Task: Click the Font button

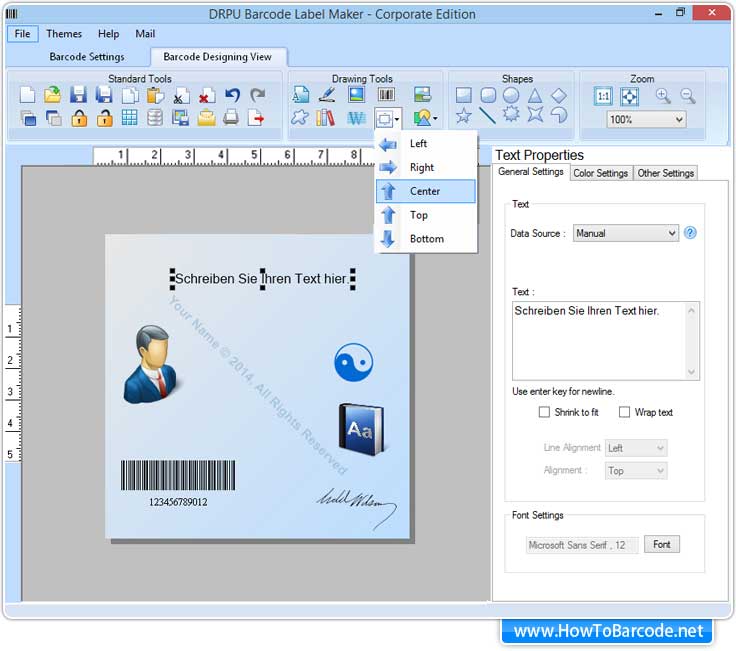Action: pos(661,544)
